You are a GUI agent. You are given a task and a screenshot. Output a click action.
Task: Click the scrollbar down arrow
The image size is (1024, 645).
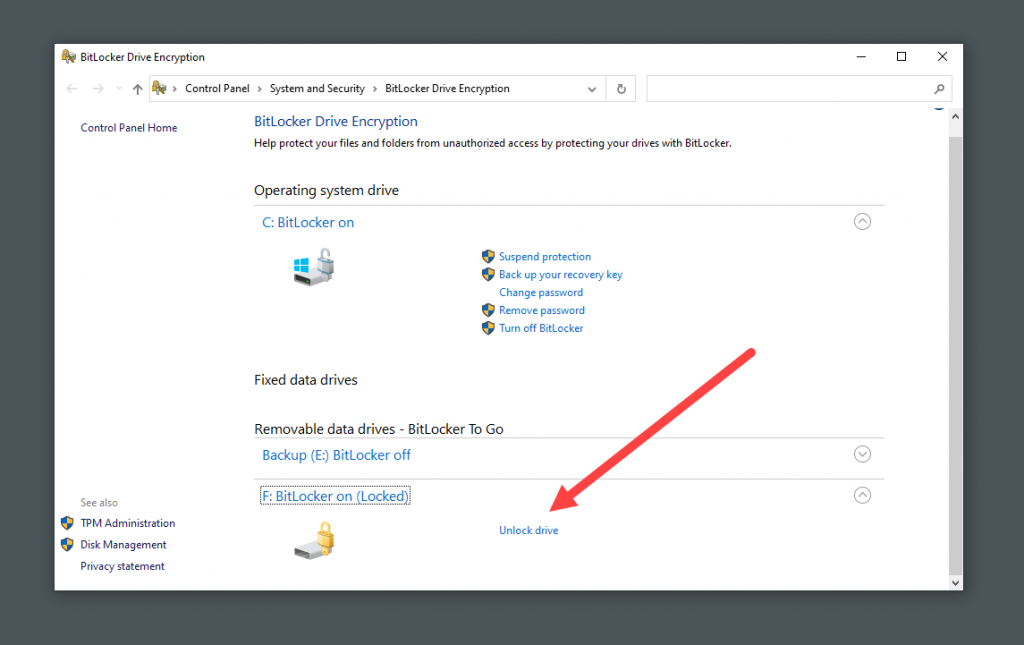955,582
